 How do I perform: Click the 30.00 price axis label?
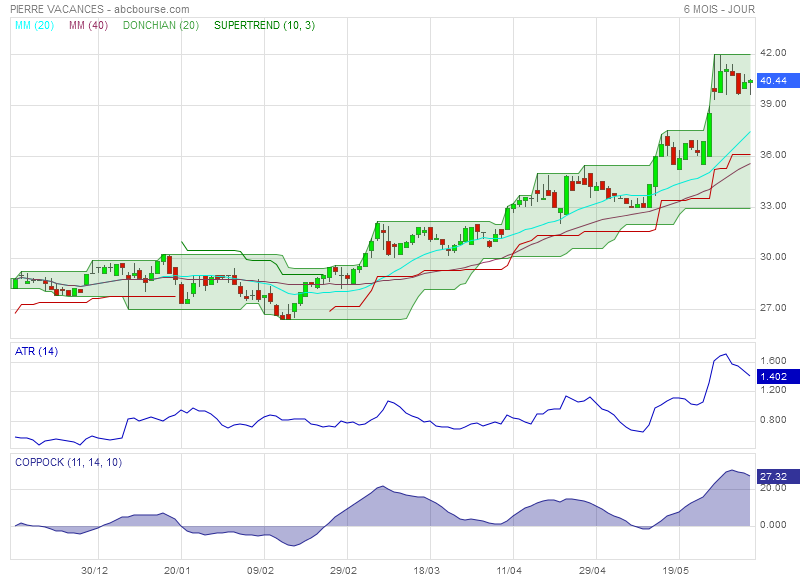773,257
